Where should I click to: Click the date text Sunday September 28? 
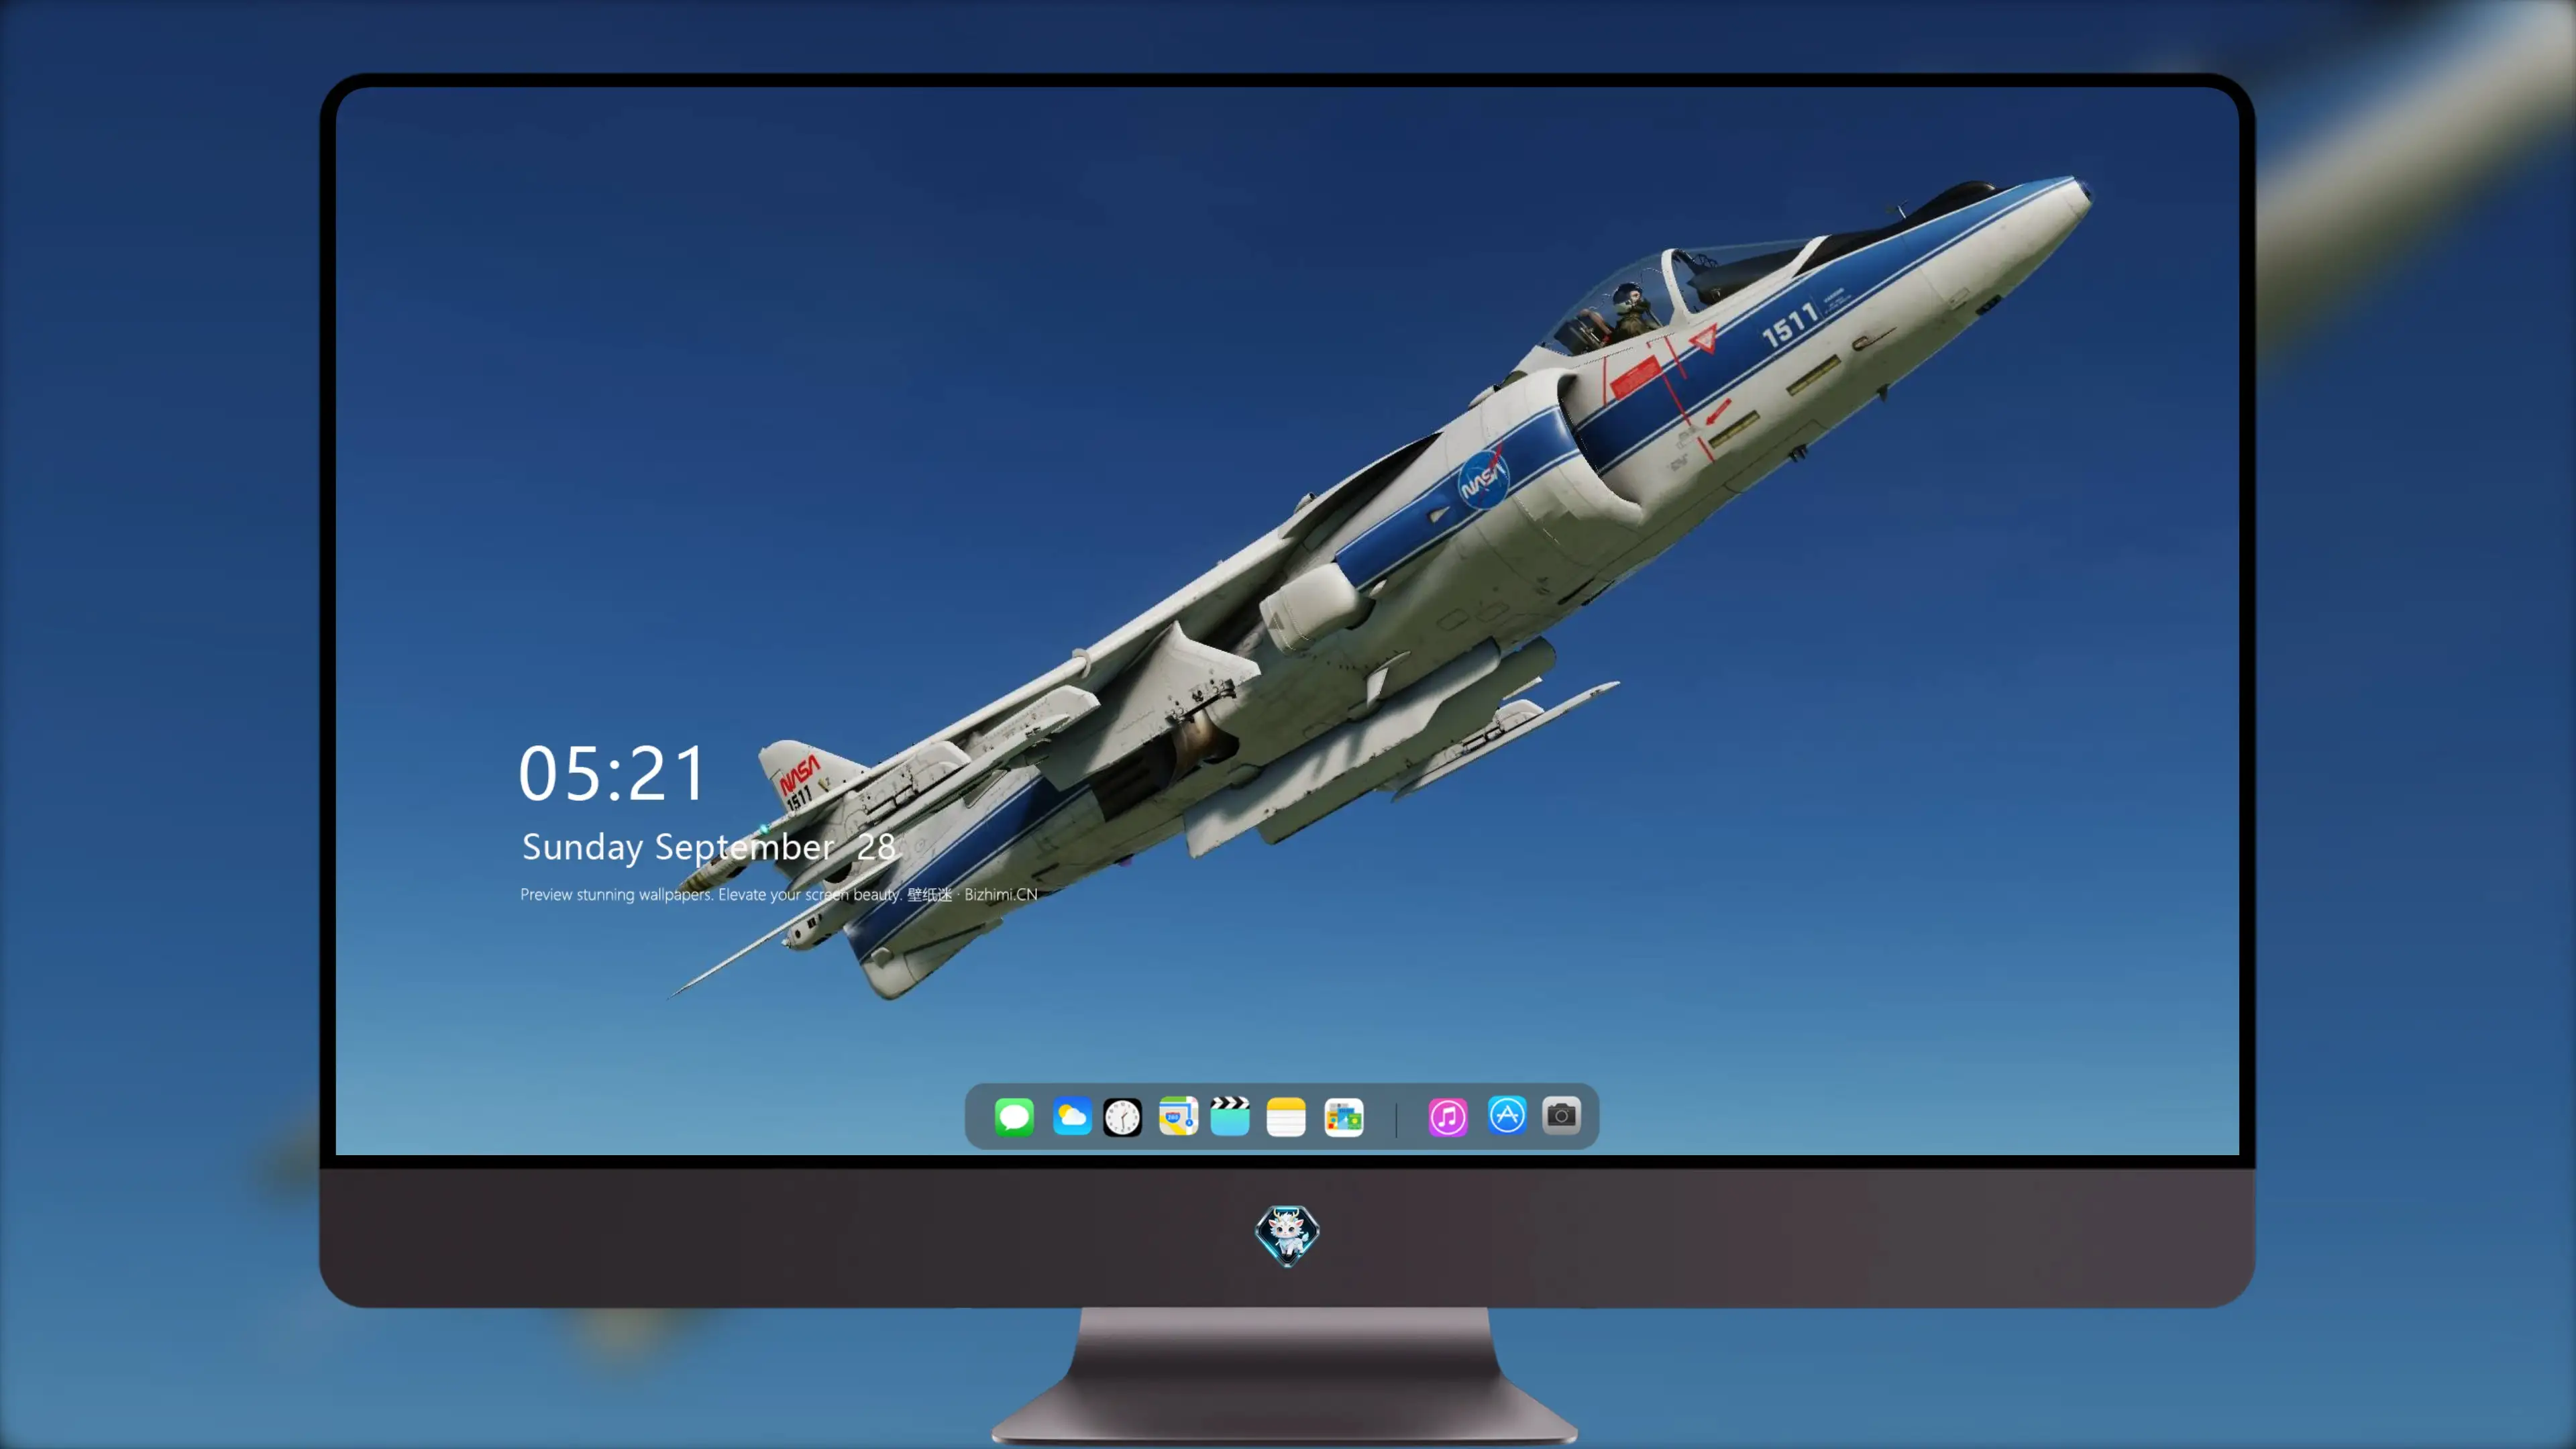point(709,847)
